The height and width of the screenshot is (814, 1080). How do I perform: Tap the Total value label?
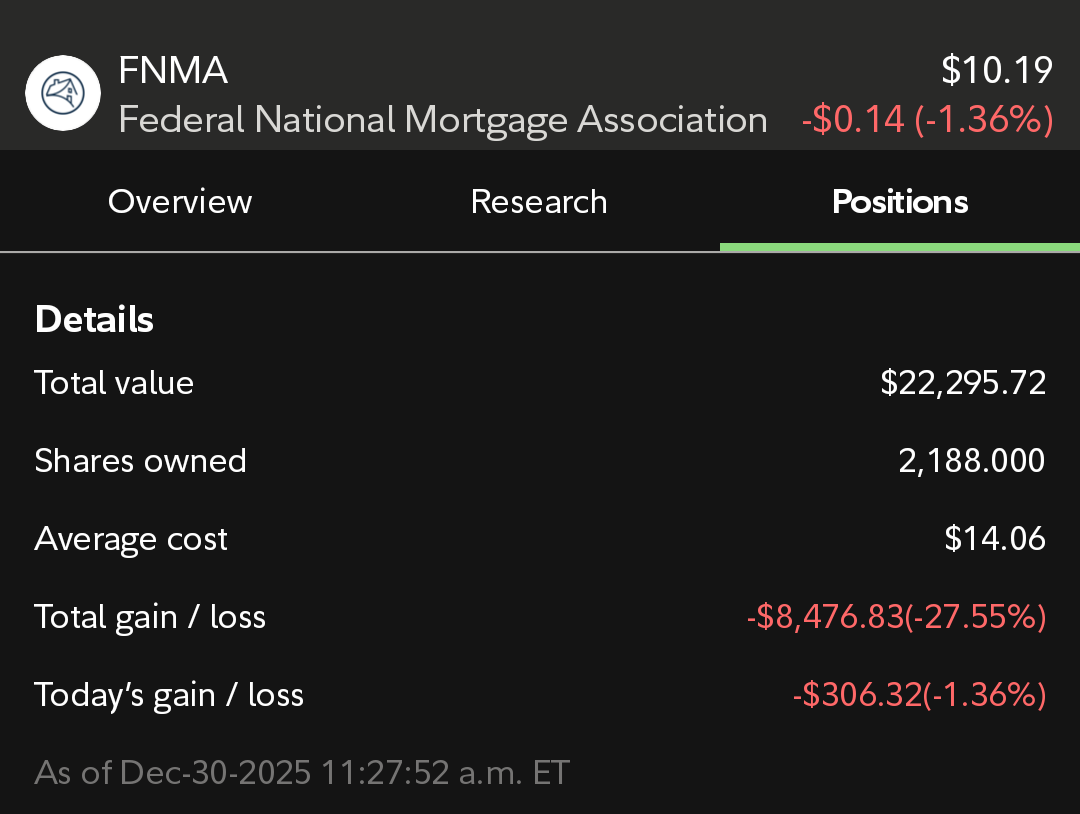click(x=114, y=383)
